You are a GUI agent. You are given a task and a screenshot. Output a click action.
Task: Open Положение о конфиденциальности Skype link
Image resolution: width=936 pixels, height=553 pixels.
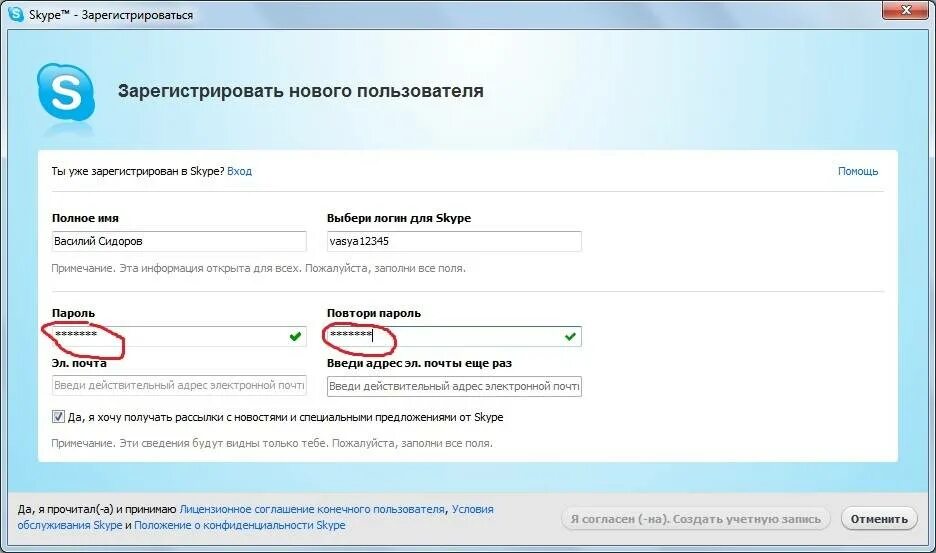pyautogui.click(x=239, y=525)
